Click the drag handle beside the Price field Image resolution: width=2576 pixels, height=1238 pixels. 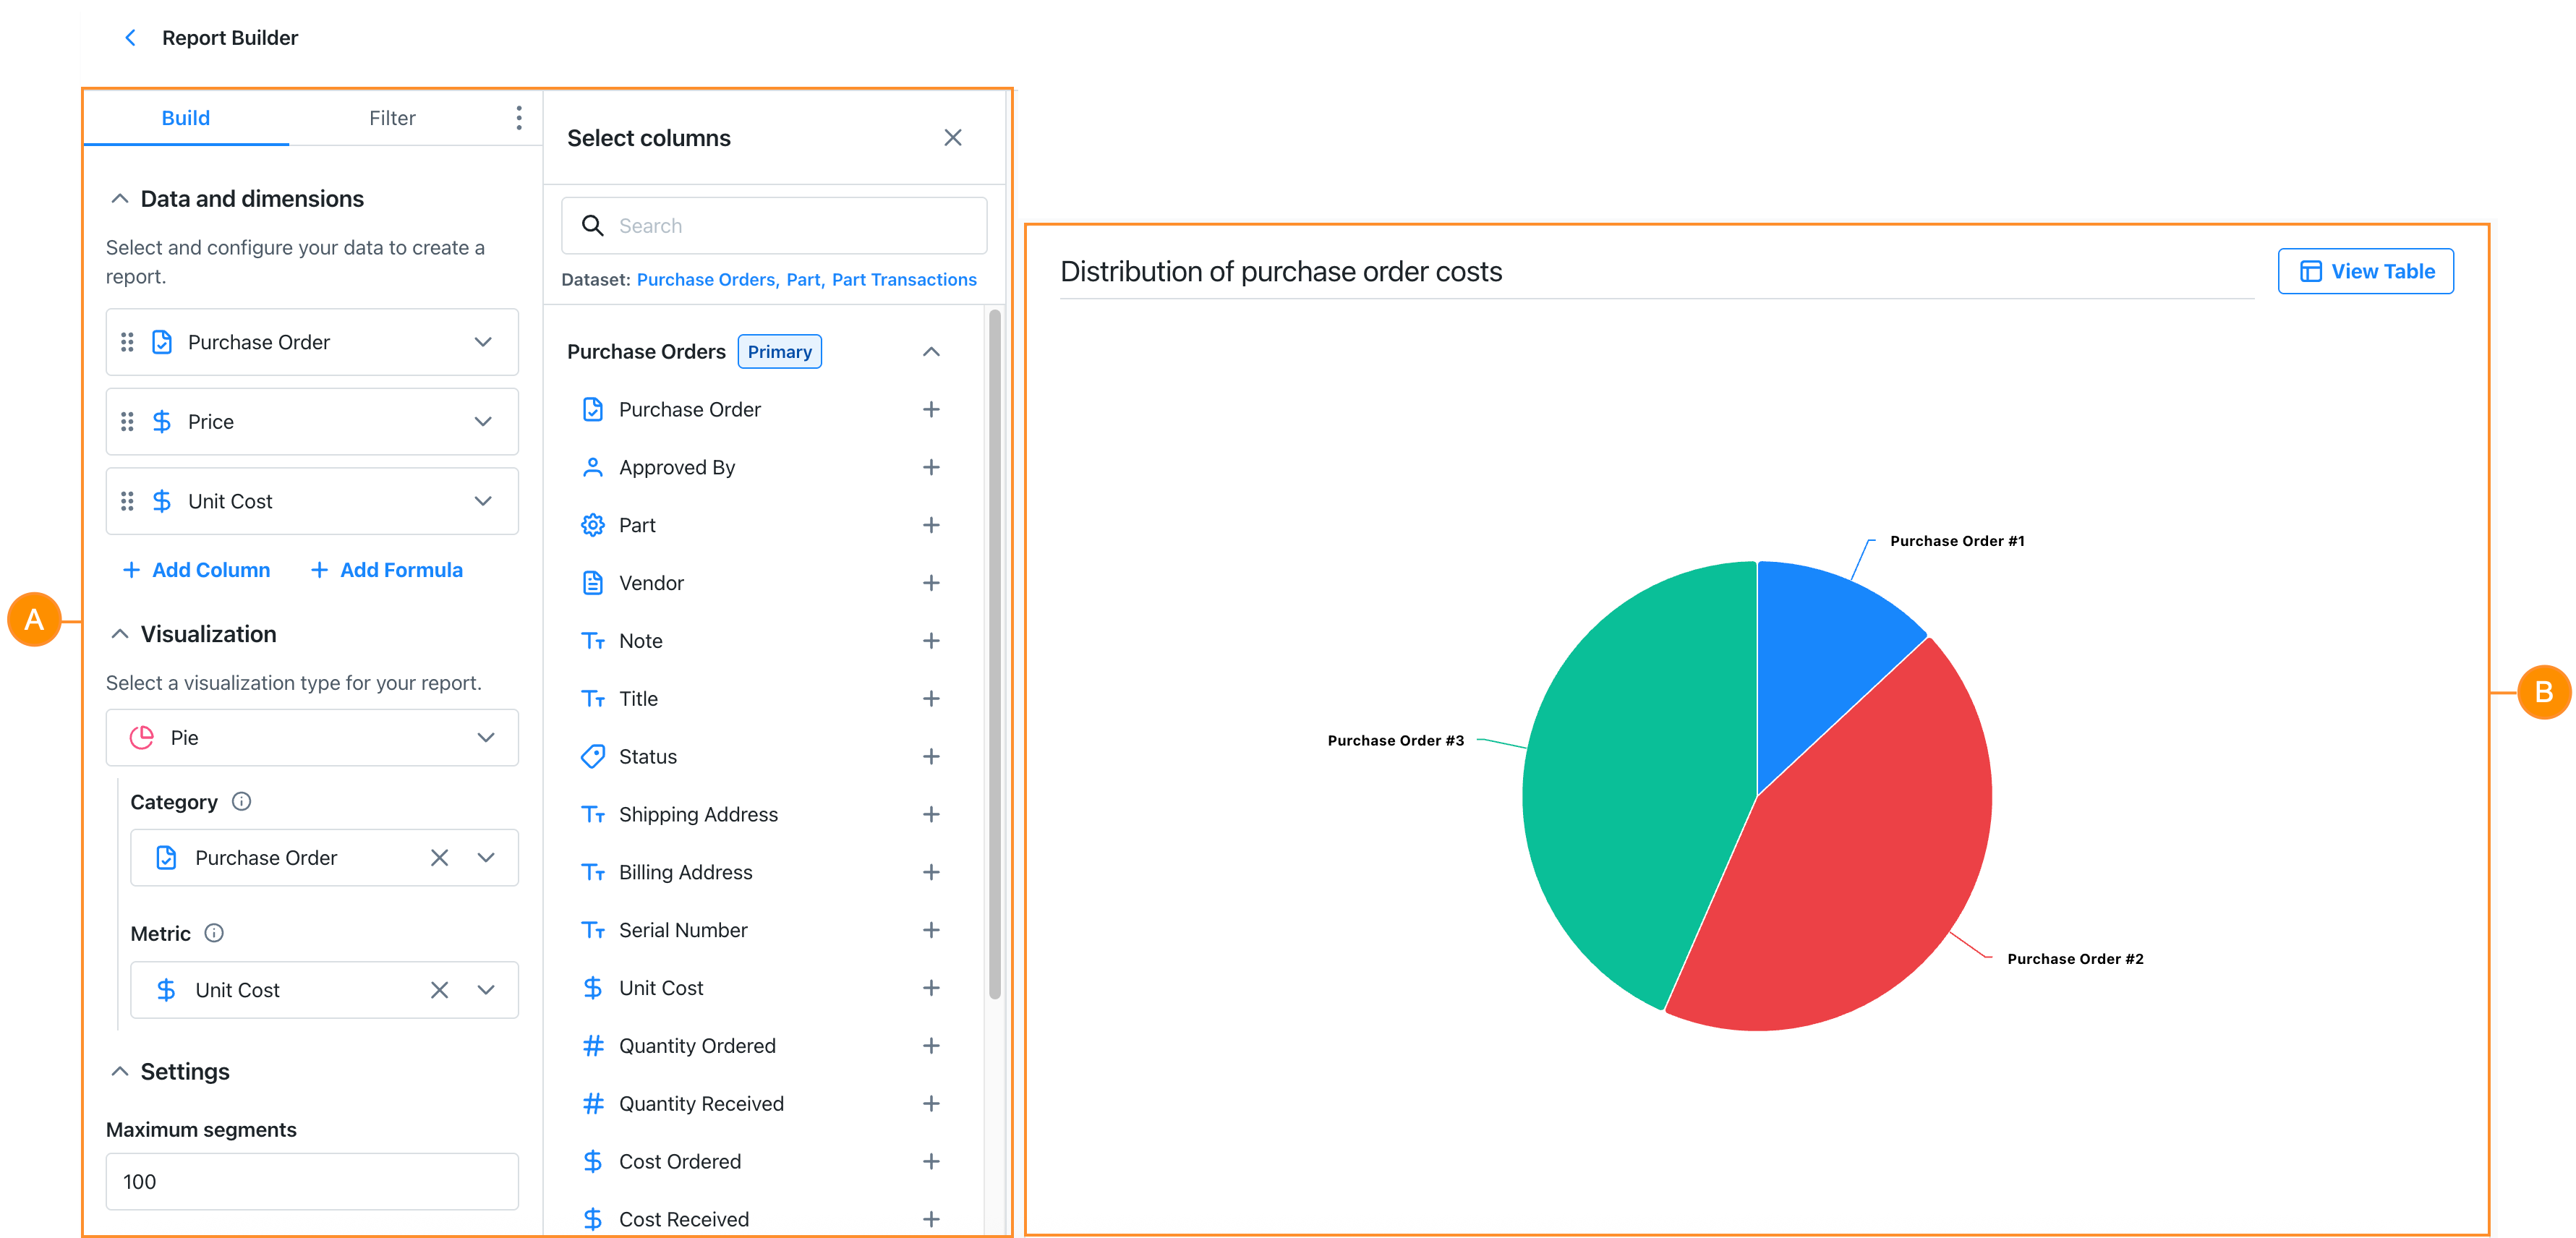click(127, 421)
